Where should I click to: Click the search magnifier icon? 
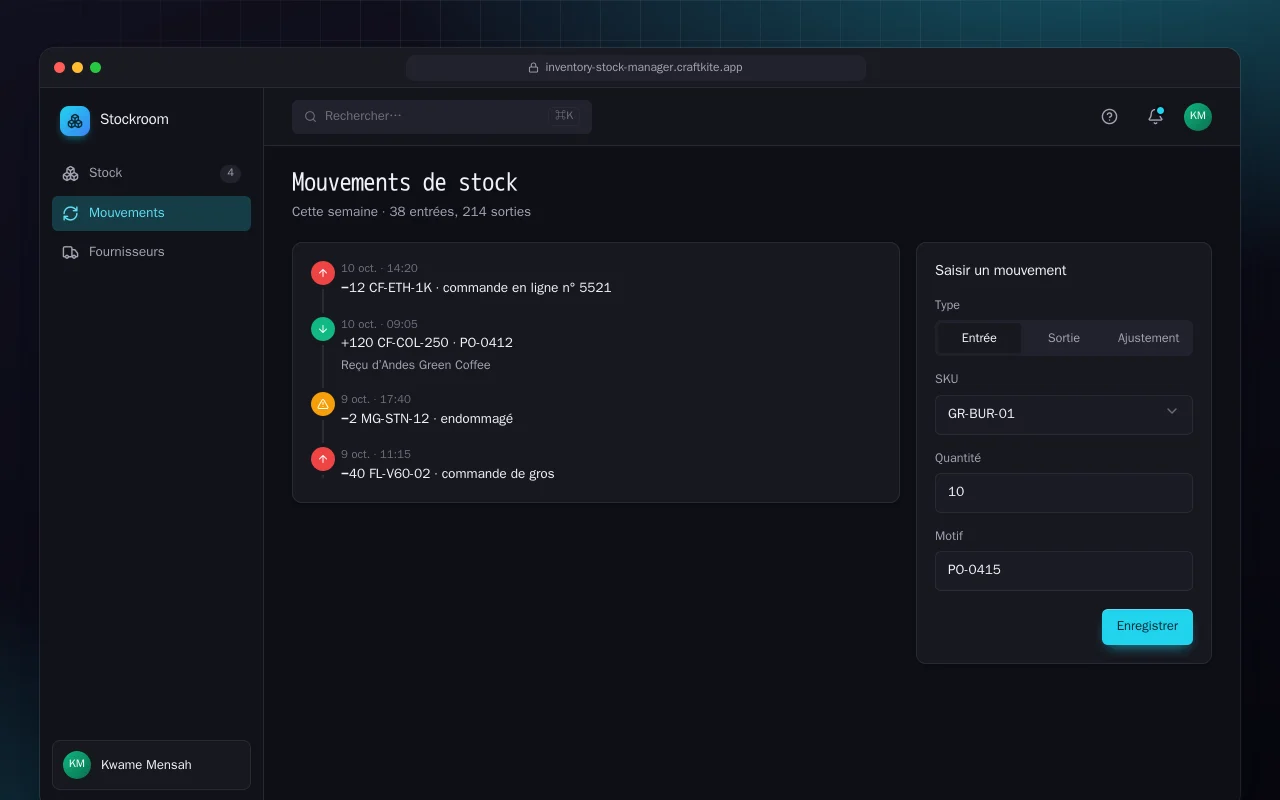point(311,116)
